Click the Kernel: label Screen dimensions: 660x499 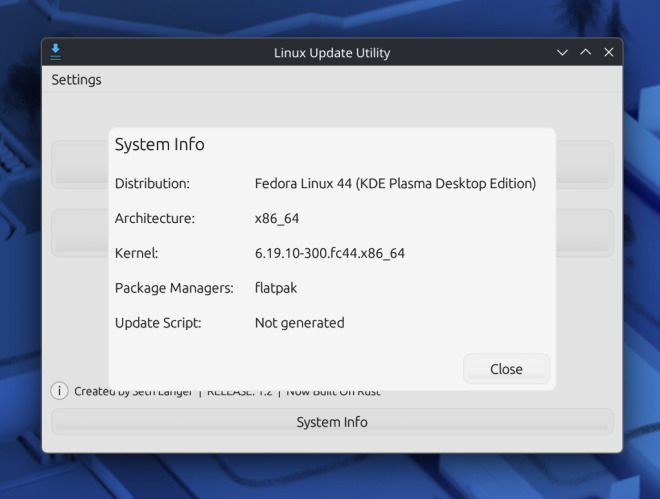136,253
